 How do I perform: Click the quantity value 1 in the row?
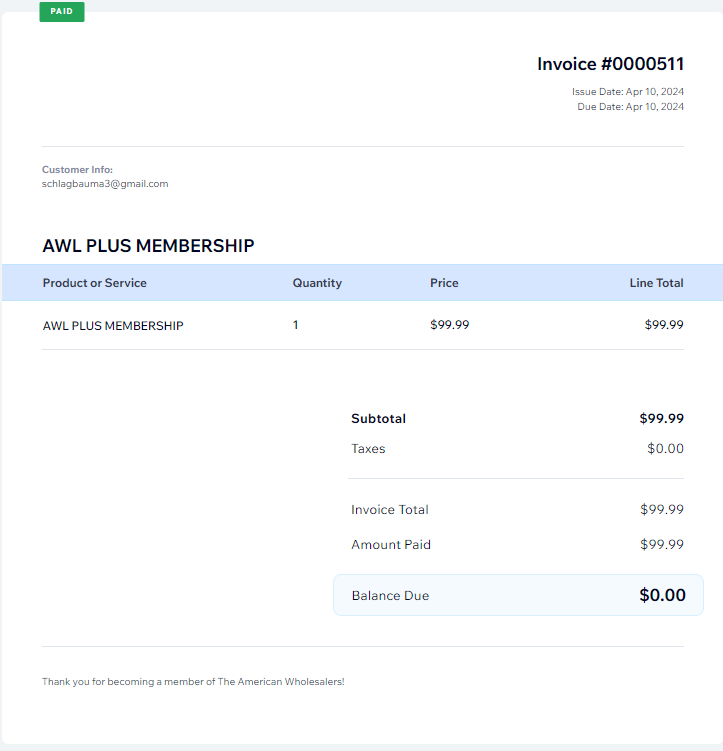click(295, 325)
